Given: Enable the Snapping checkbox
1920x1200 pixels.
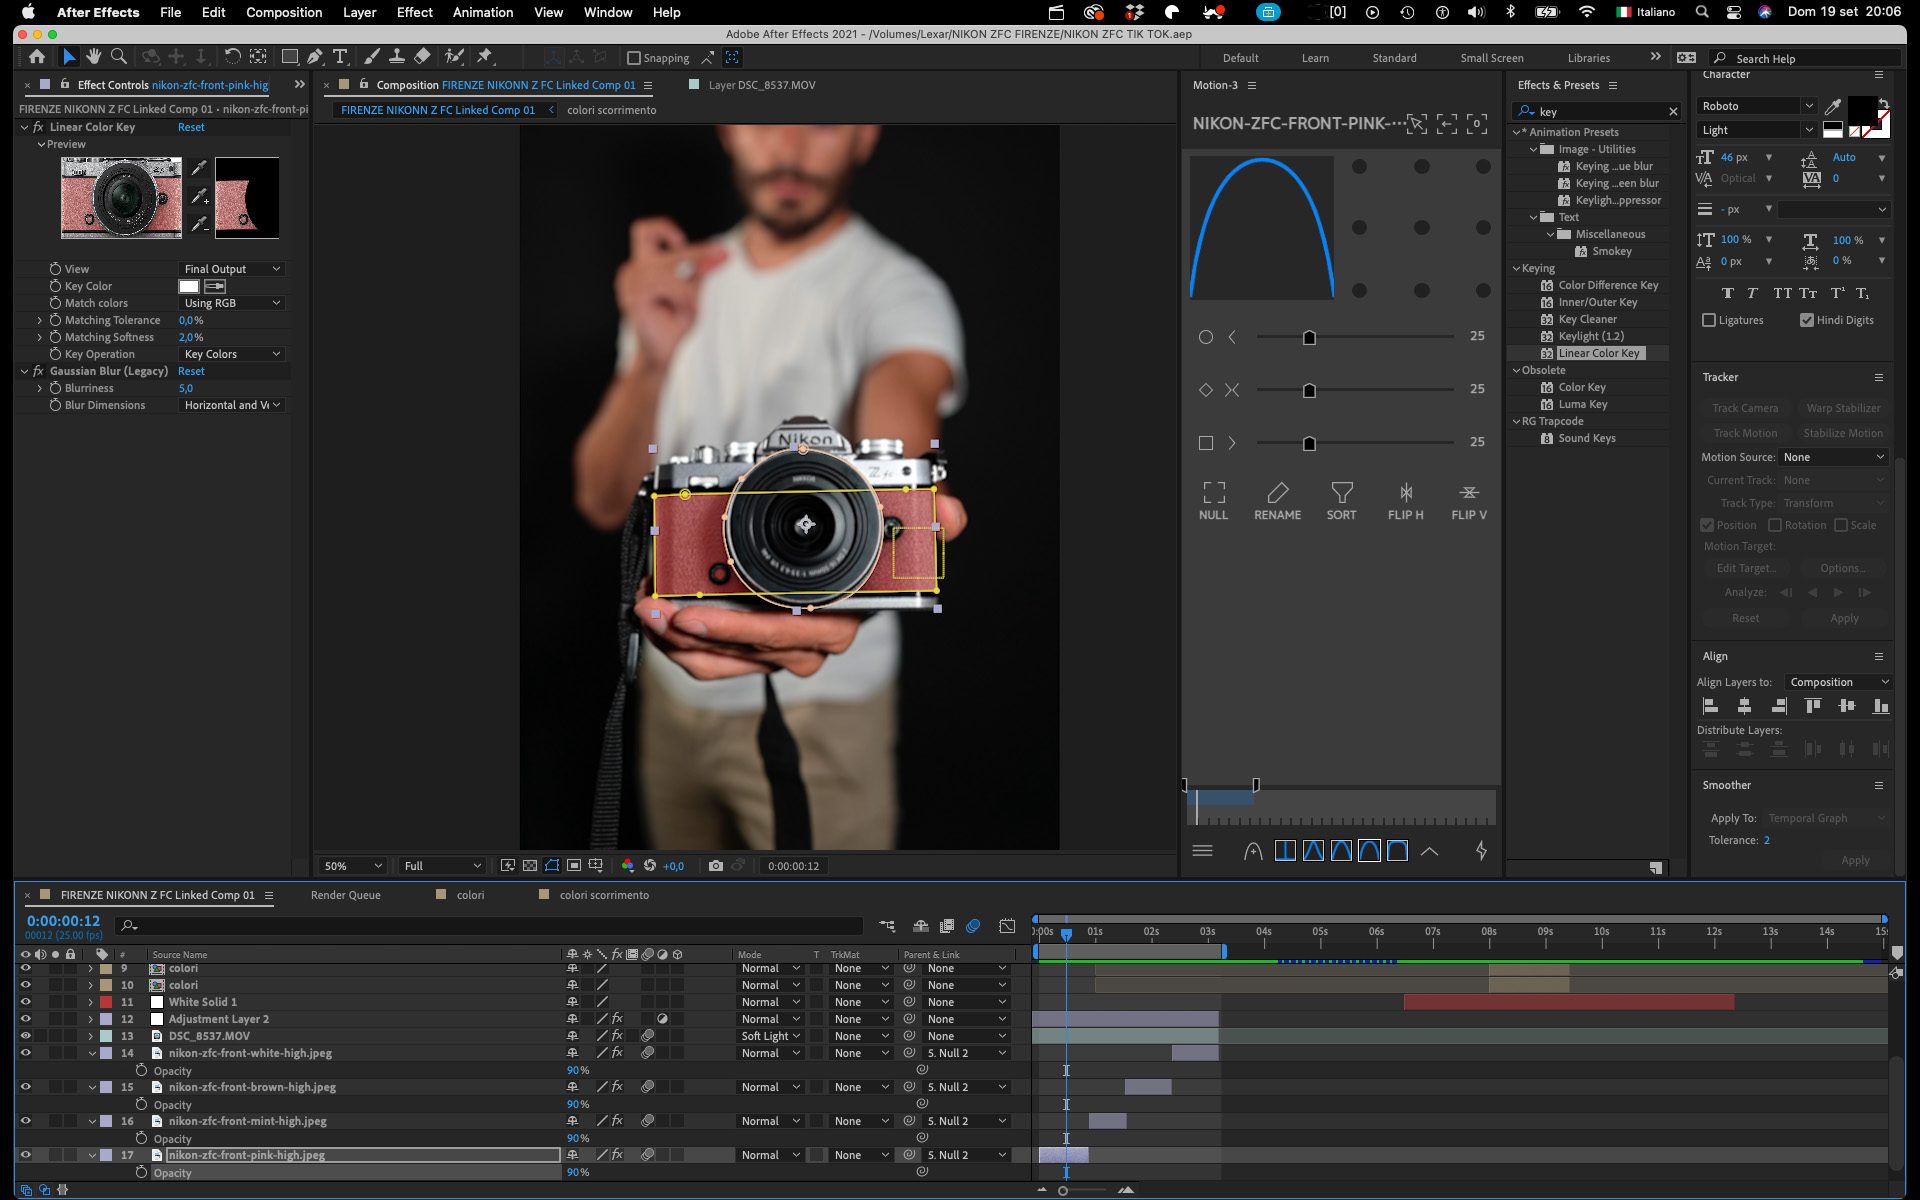Looking at the screenshot, I should (633, 58).
